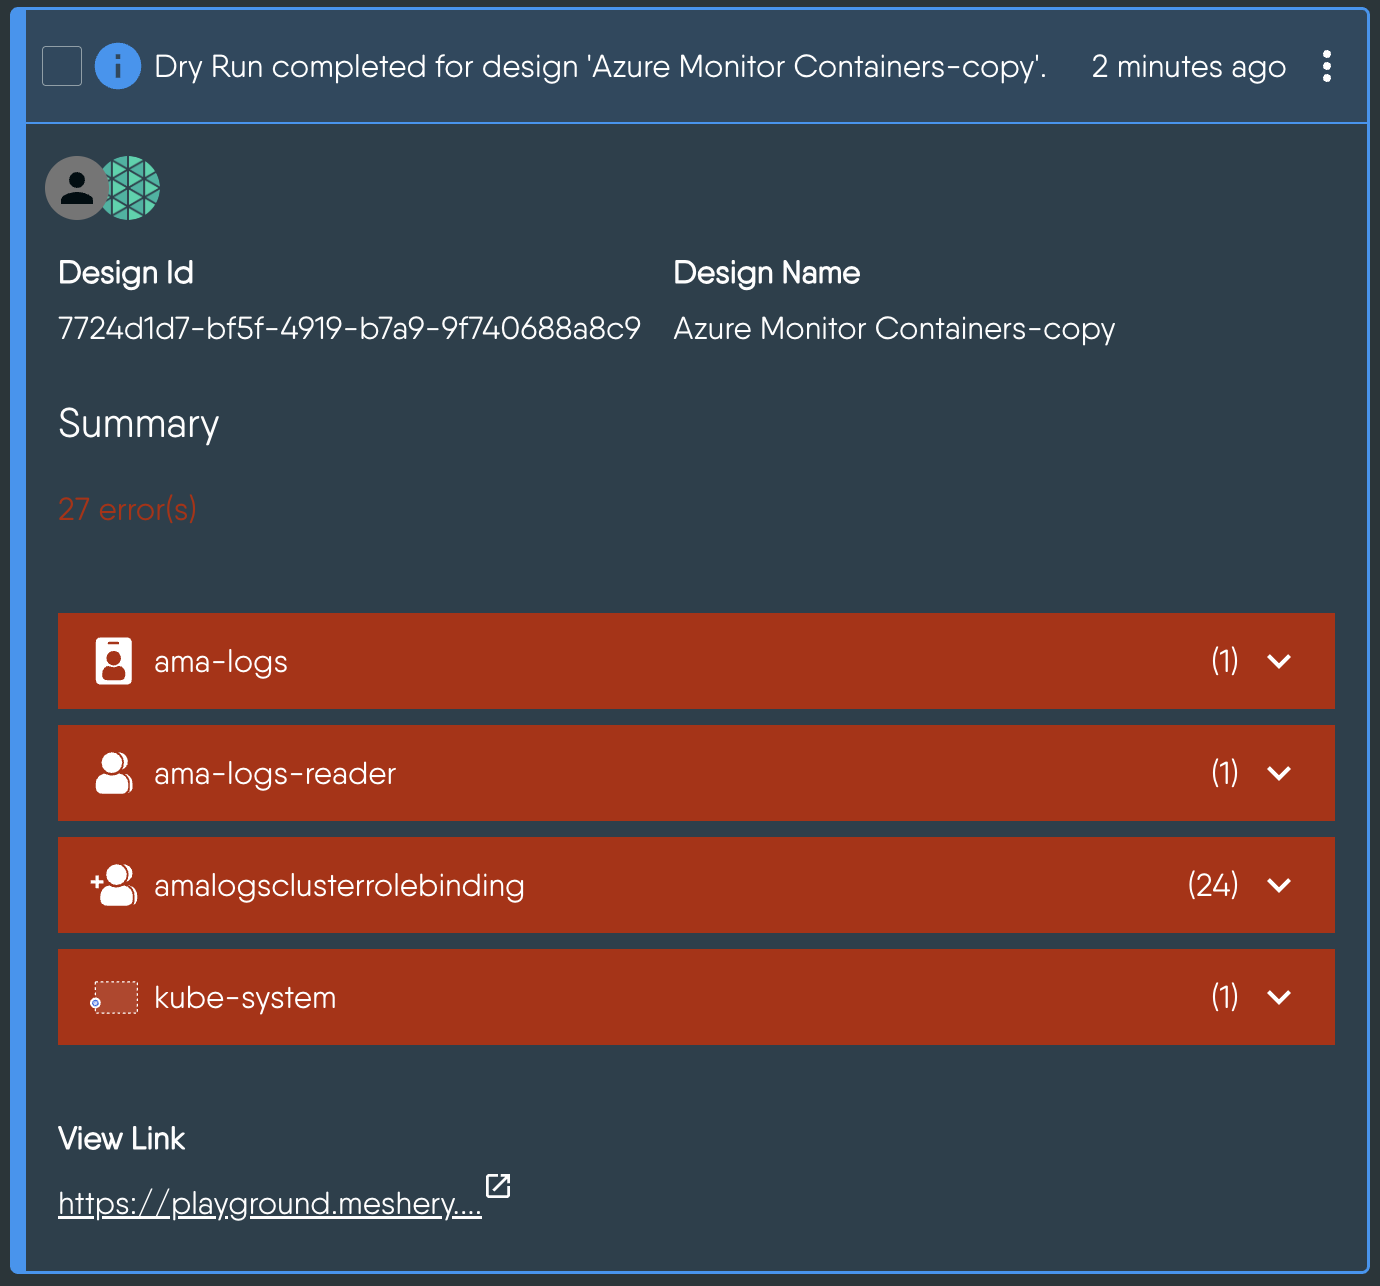Click the external link icon beside the URL

click(x=498, y=1186)
